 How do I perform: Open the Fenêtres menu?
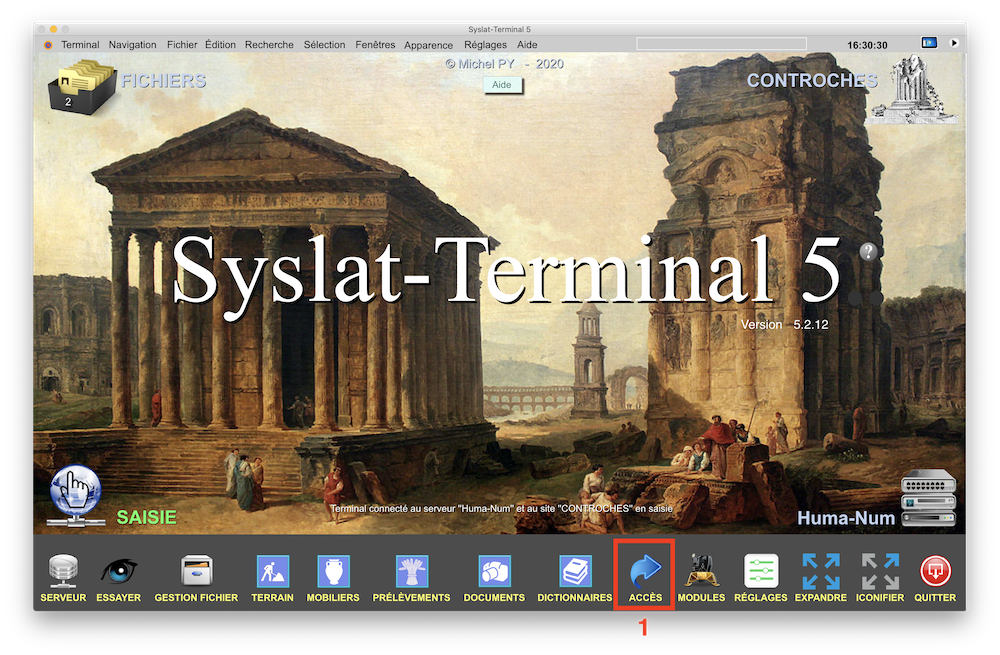click(375, 45)
